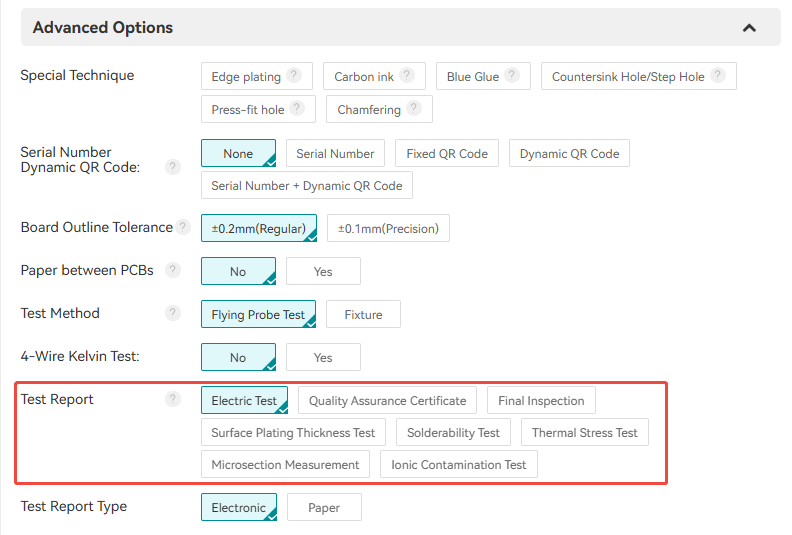Select Serial Number + Dynamic QR Code
The width and height of the screenshot is (792, 535).
(306, 186)
